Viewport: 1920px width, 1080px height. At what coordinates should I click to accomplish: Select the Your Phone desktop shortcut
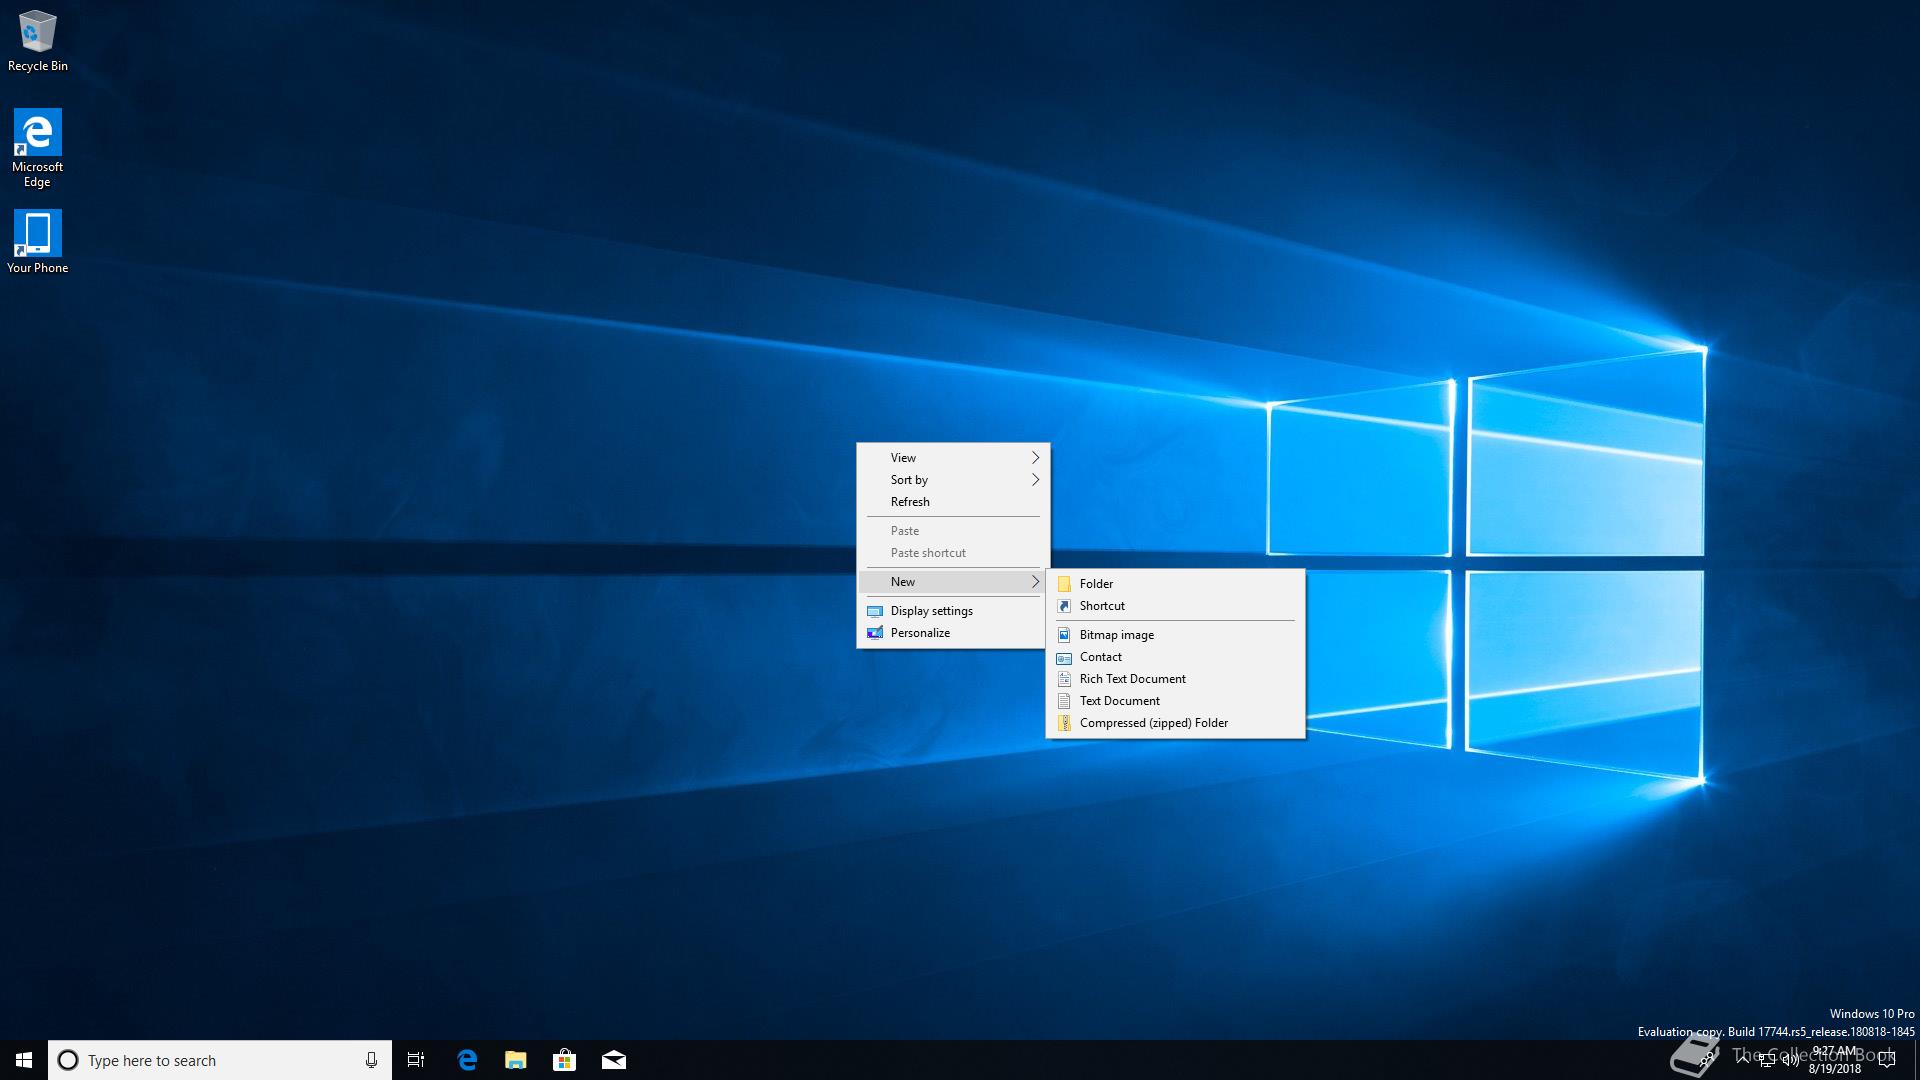pos(37,241)
